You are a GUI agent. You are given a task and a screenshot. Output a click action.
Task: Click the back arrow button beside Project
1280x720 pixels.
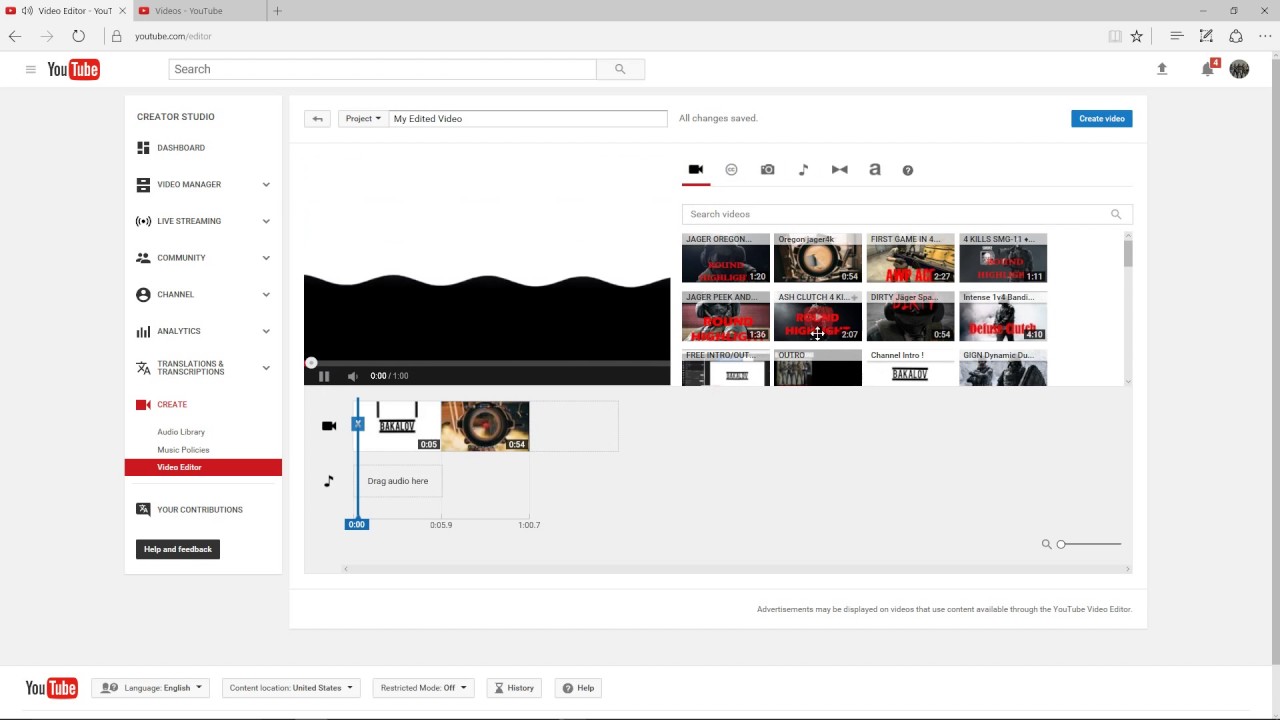tap(317, 119)
